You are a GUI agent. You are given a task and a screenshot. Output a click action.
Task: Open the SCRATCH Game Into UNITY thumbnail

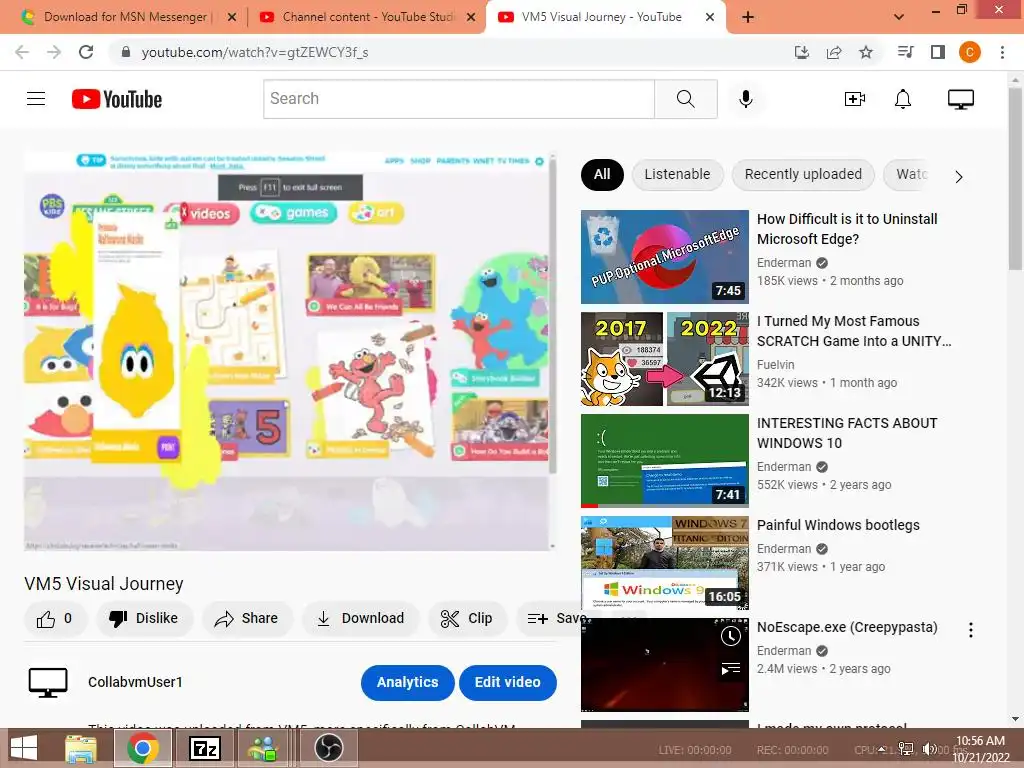pos(665,359)
